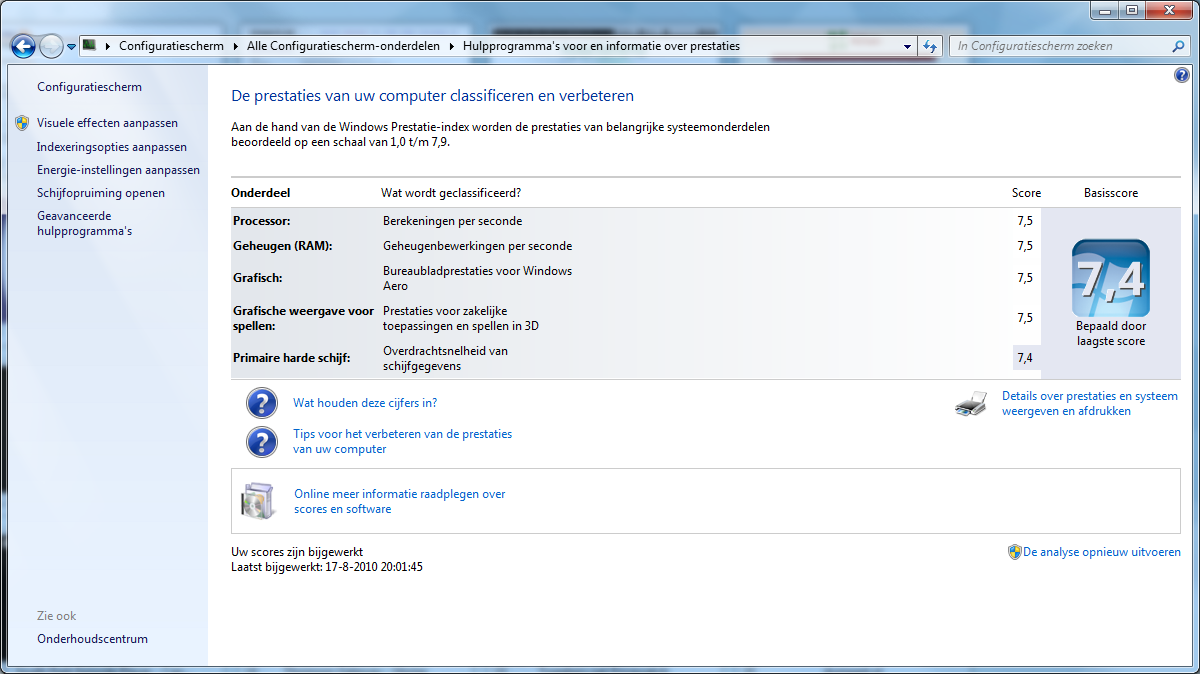Image resolution: width=1200 pixels, height=674 pixels.
Task: Click the Forward navigation arrow
Action: (x=51, y=46)
